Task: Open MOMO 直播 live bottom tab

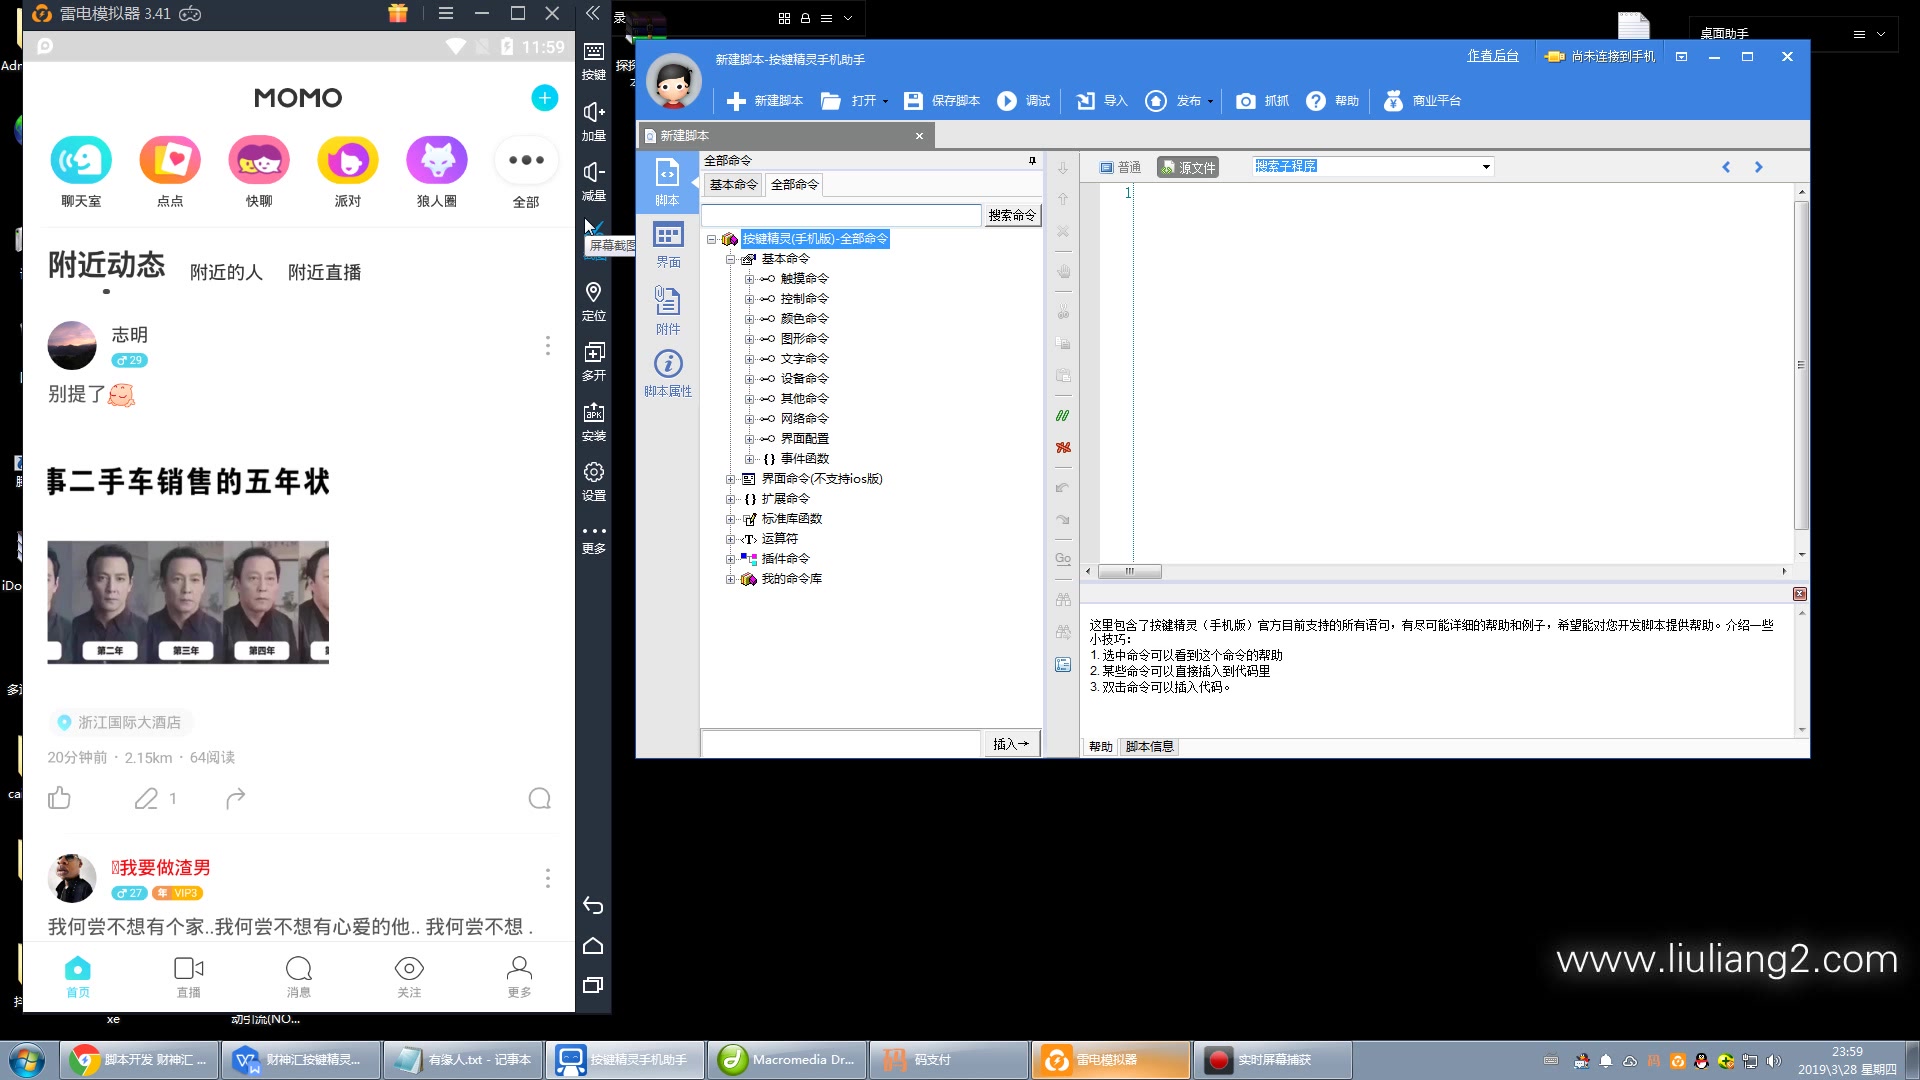Action: coord(188,976)
